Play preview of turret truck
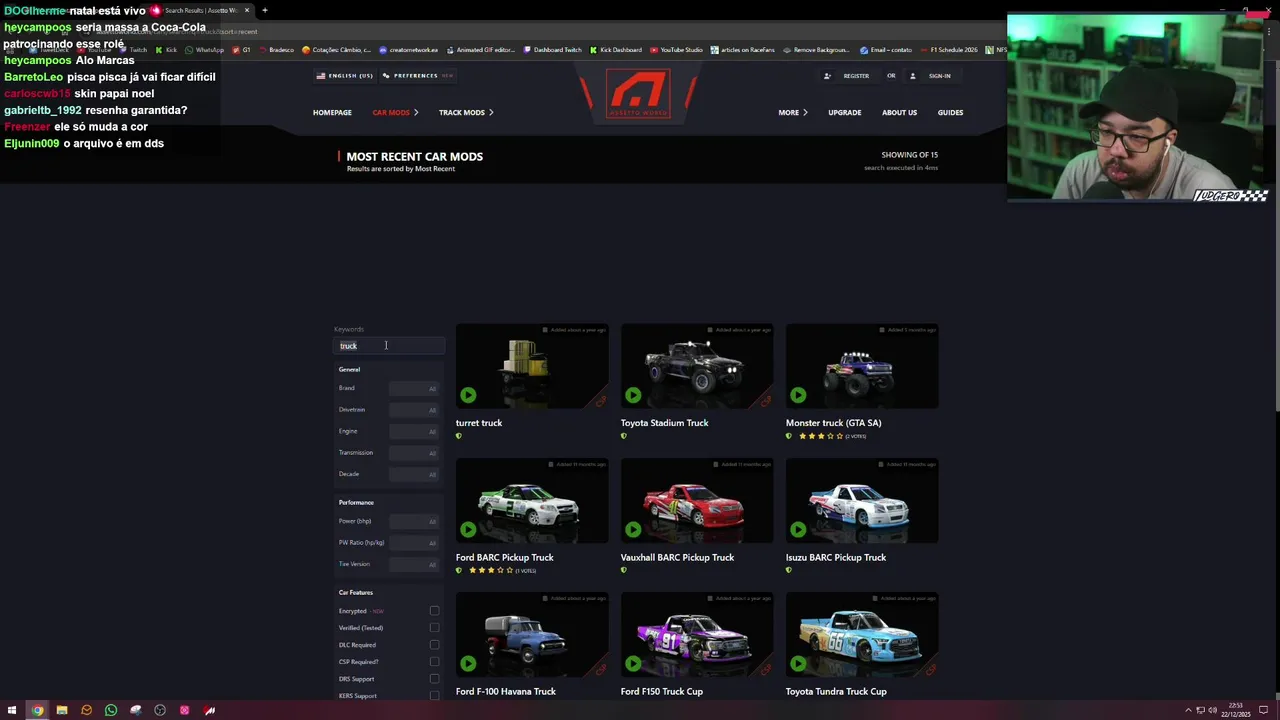The height and width of the screenshot is (720, 1280). tap(468, 395)
